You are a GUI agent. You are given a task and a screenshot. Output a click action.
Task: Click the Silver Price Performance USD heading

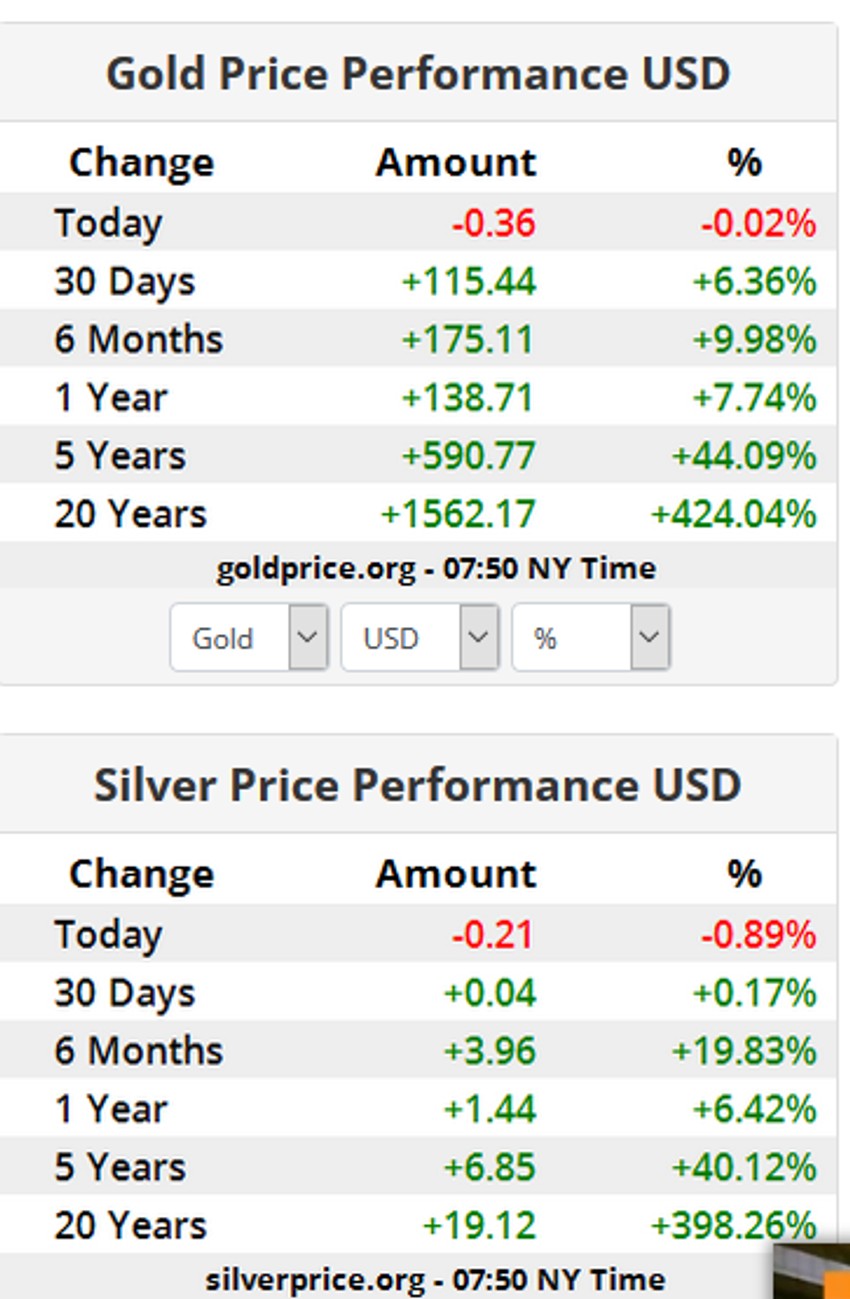[x=418, y=785]
